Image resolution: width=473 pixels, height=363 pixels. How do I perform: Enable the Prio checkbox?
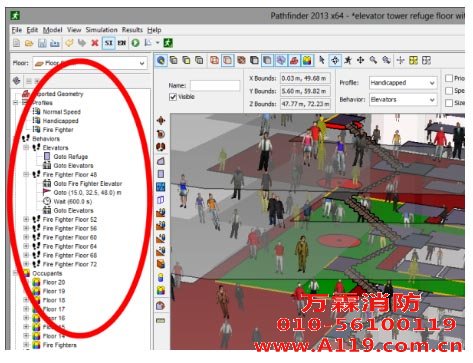click(449, 78)
